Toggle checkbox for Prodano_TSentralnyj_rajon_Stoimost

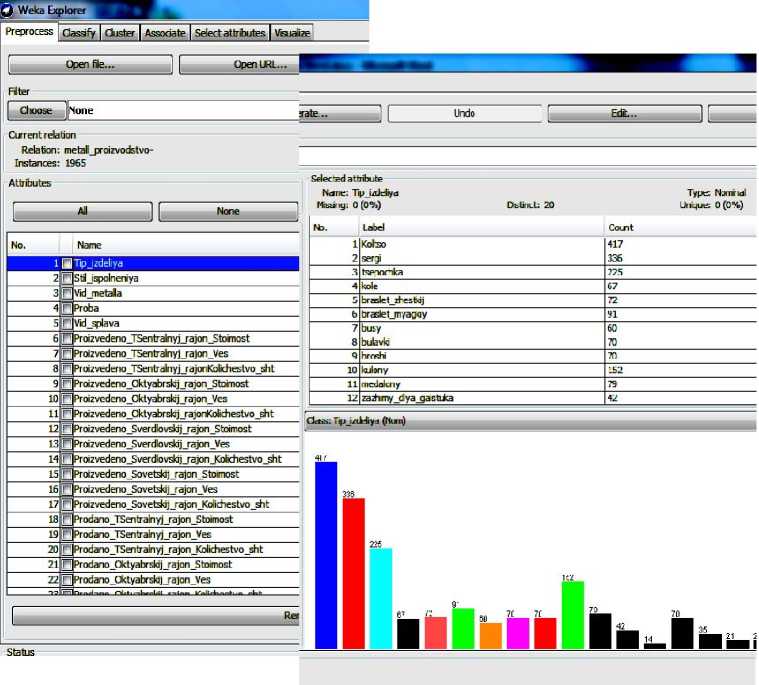(67, 519)
